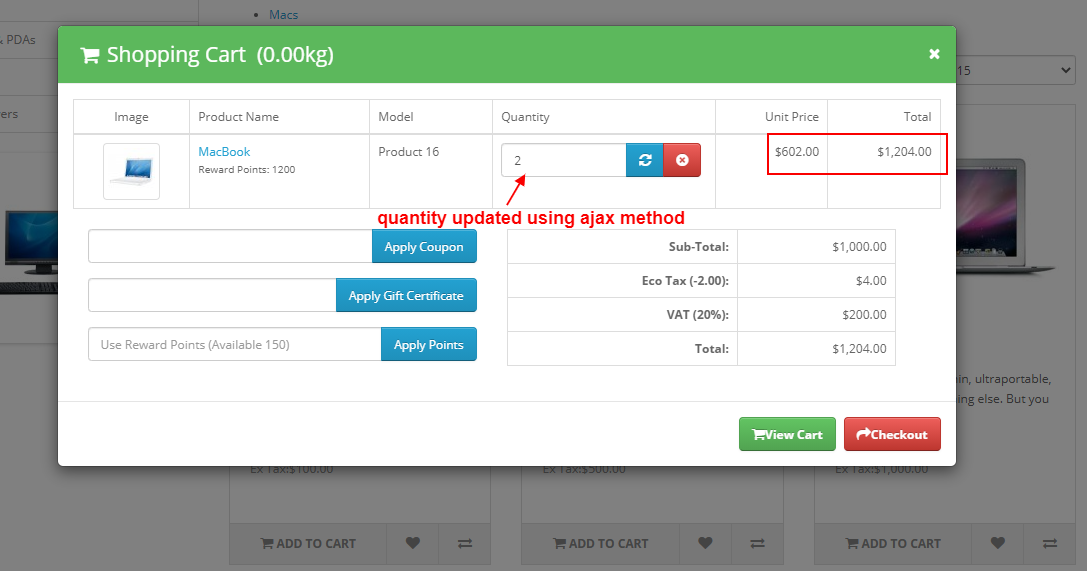Click the blue update quantity refresh icon
1087x571 pixels.
point(645,160)
